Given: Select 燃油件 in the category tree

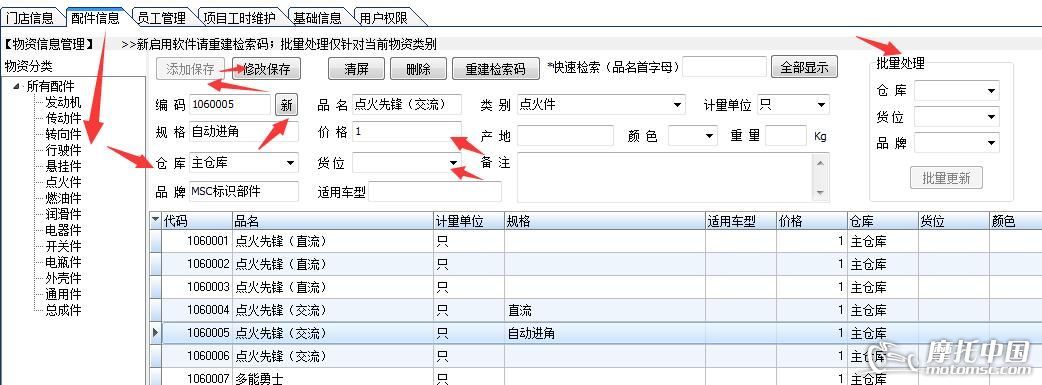Looking at the screenshot, I should point(63,197).
